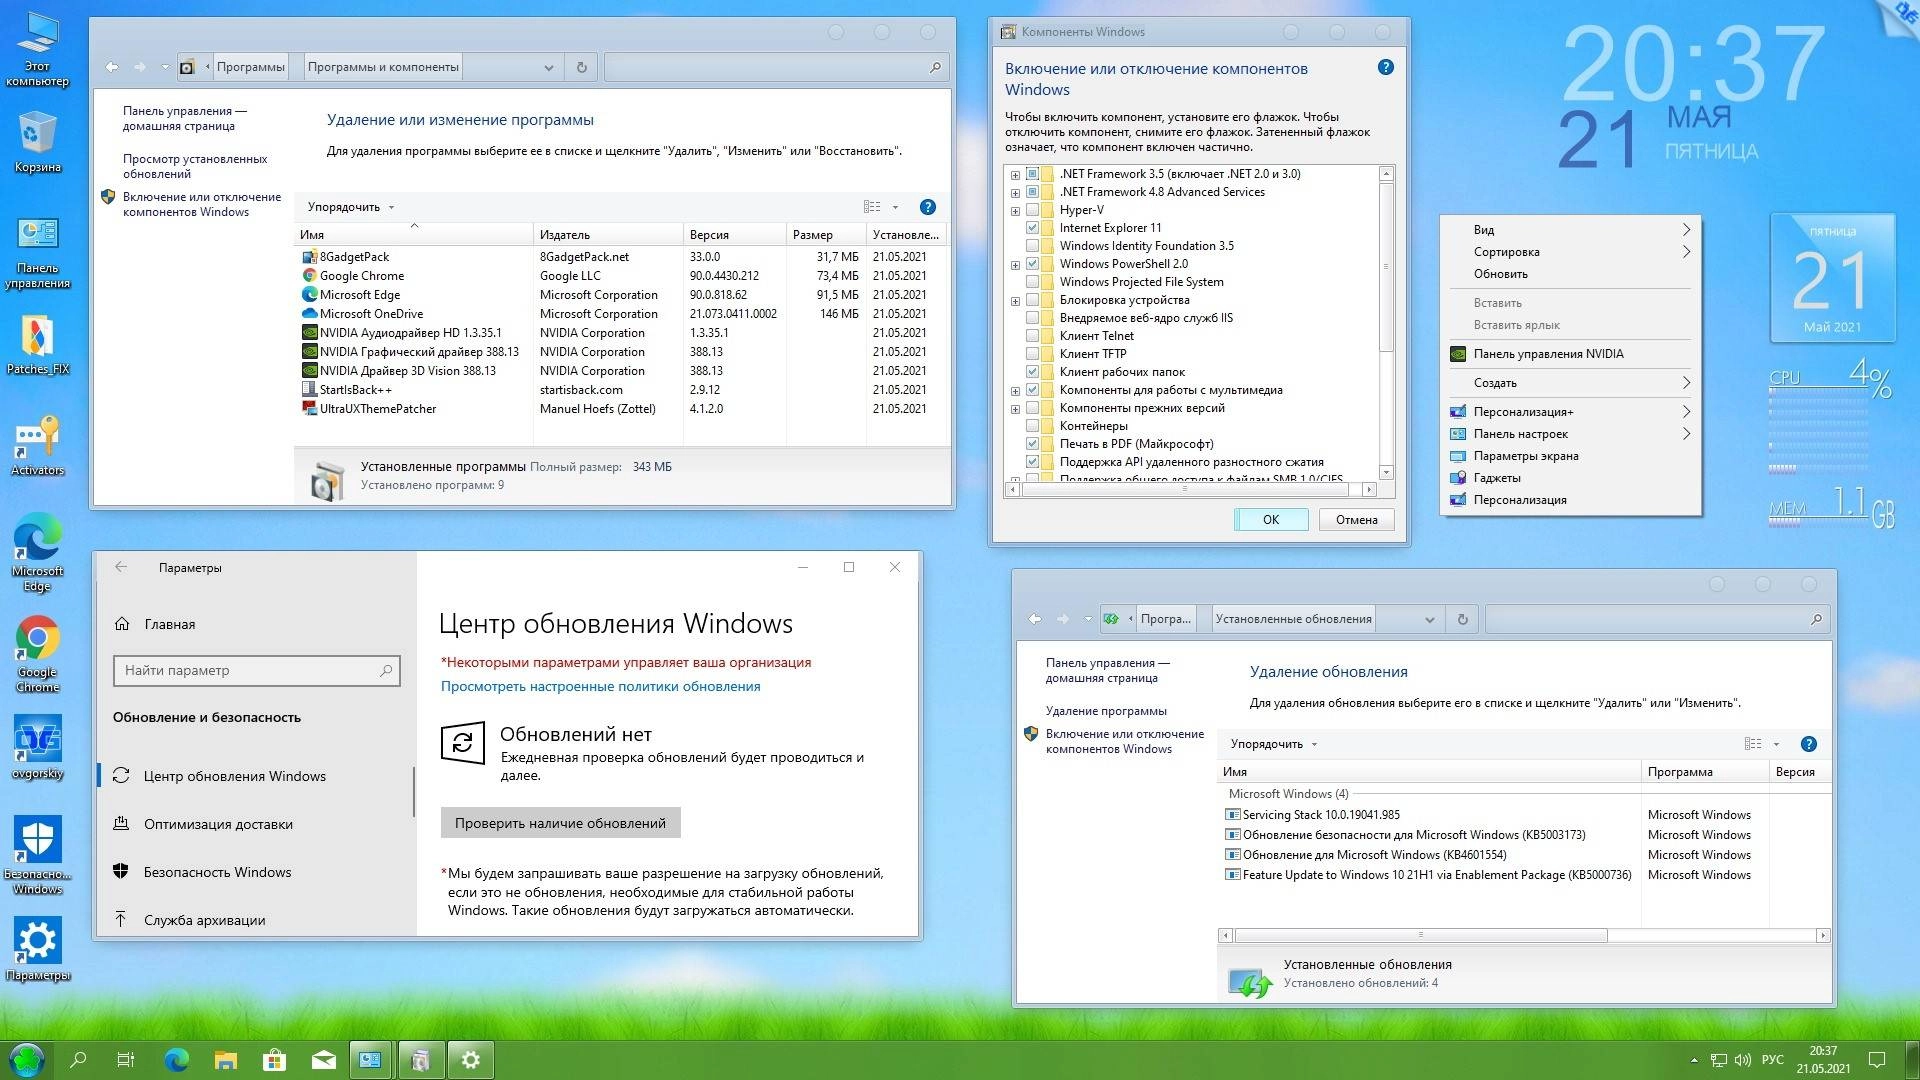Viewport: 1920px width, 1080px height.
Task: Toggle .NET Framework 3.5 checkbox
Action: [1032, 174]
